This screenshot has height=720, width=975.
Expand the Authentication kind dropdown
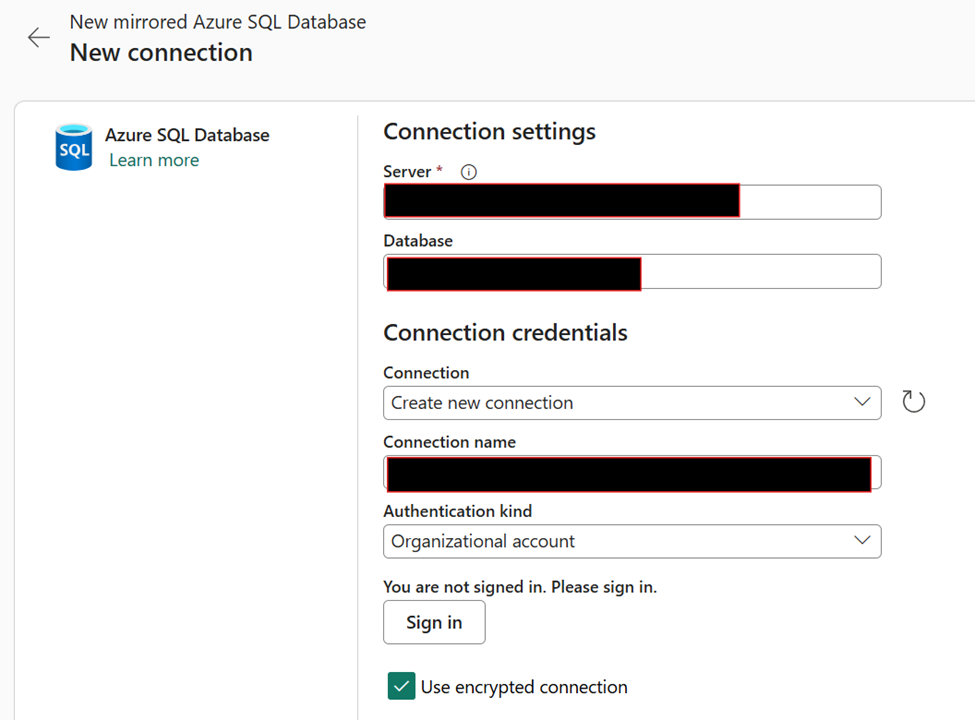[x=632, y=542]
